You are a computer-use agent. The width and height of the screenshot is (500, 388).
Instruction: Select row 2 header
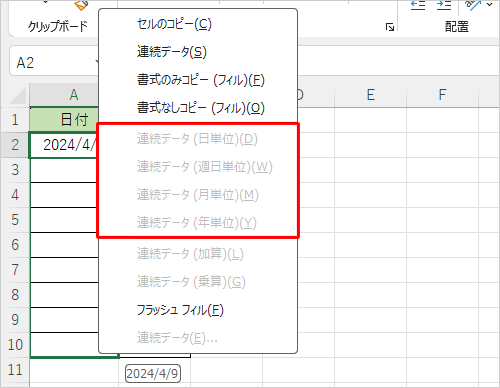(15, 145)
